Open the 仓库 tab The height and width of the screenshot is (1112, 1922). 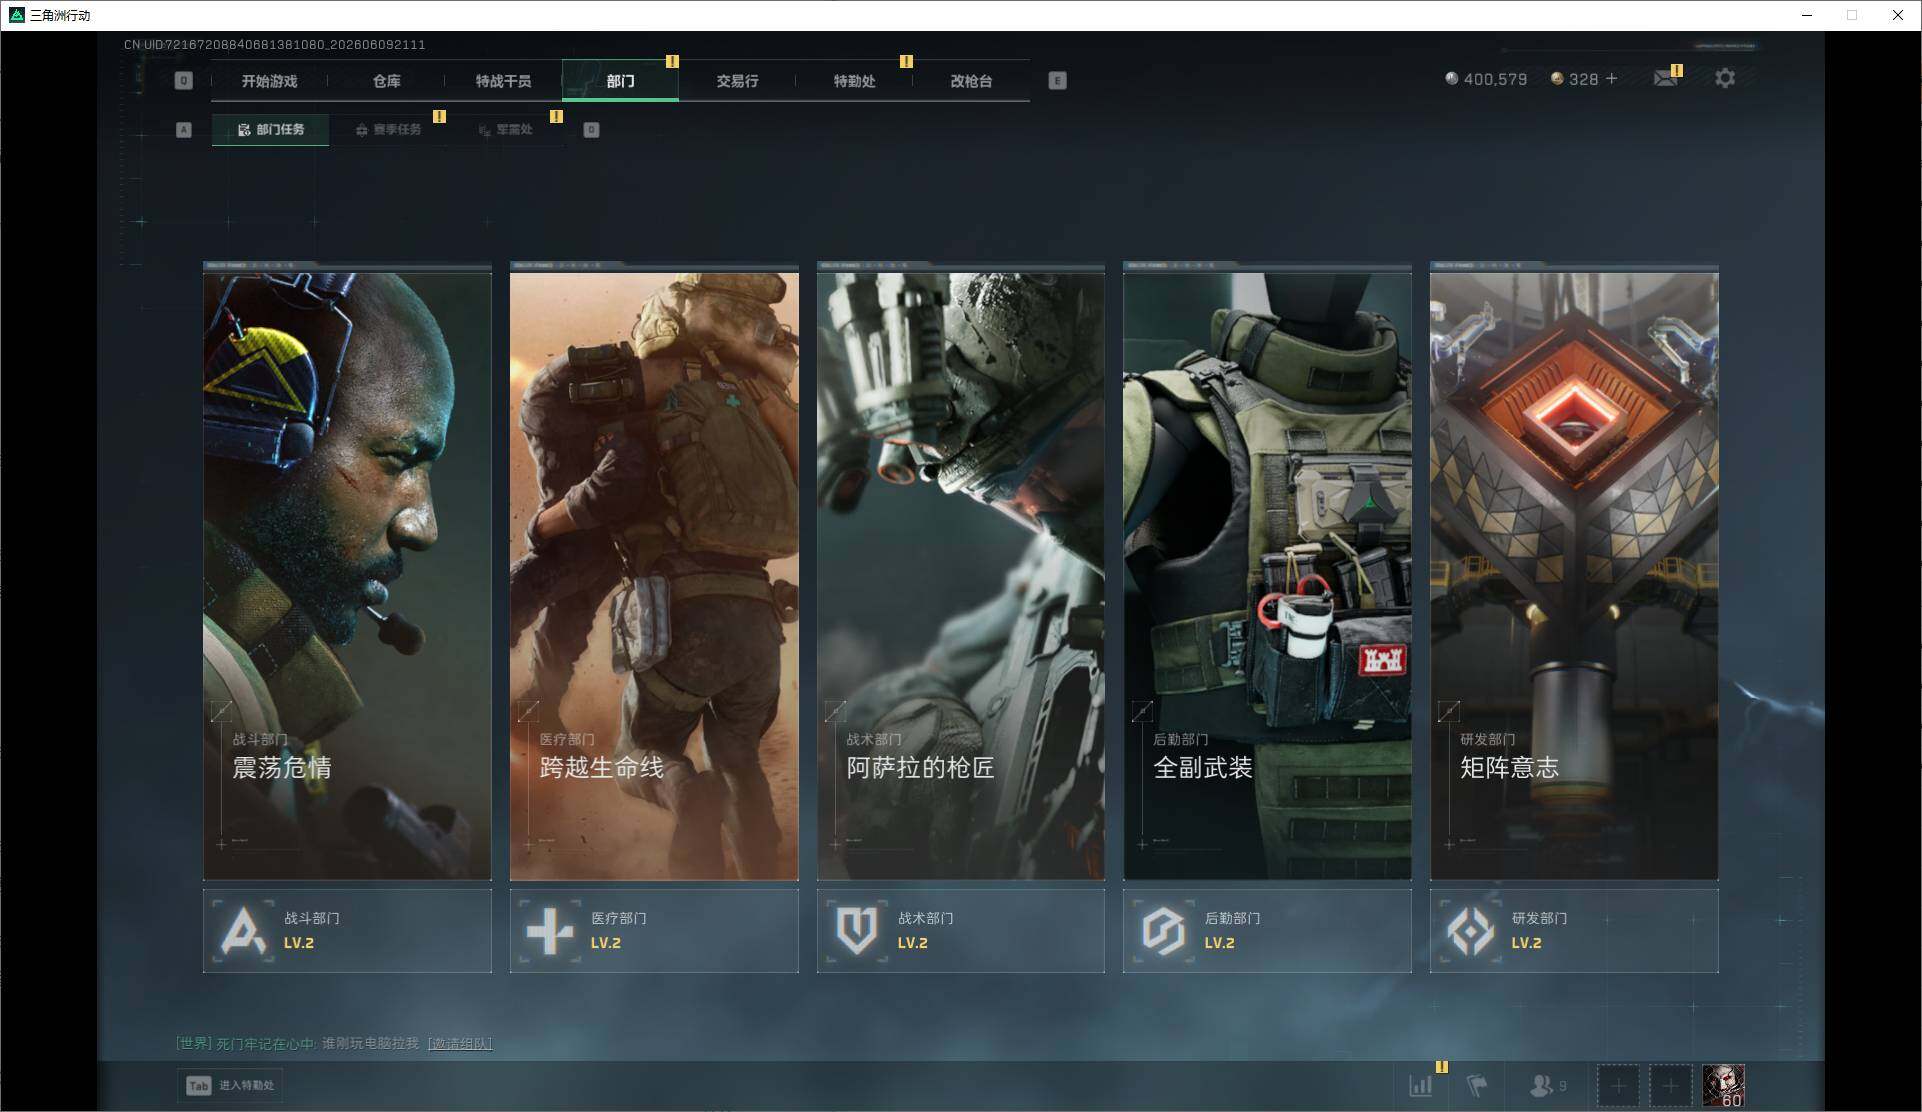point(386,81)
